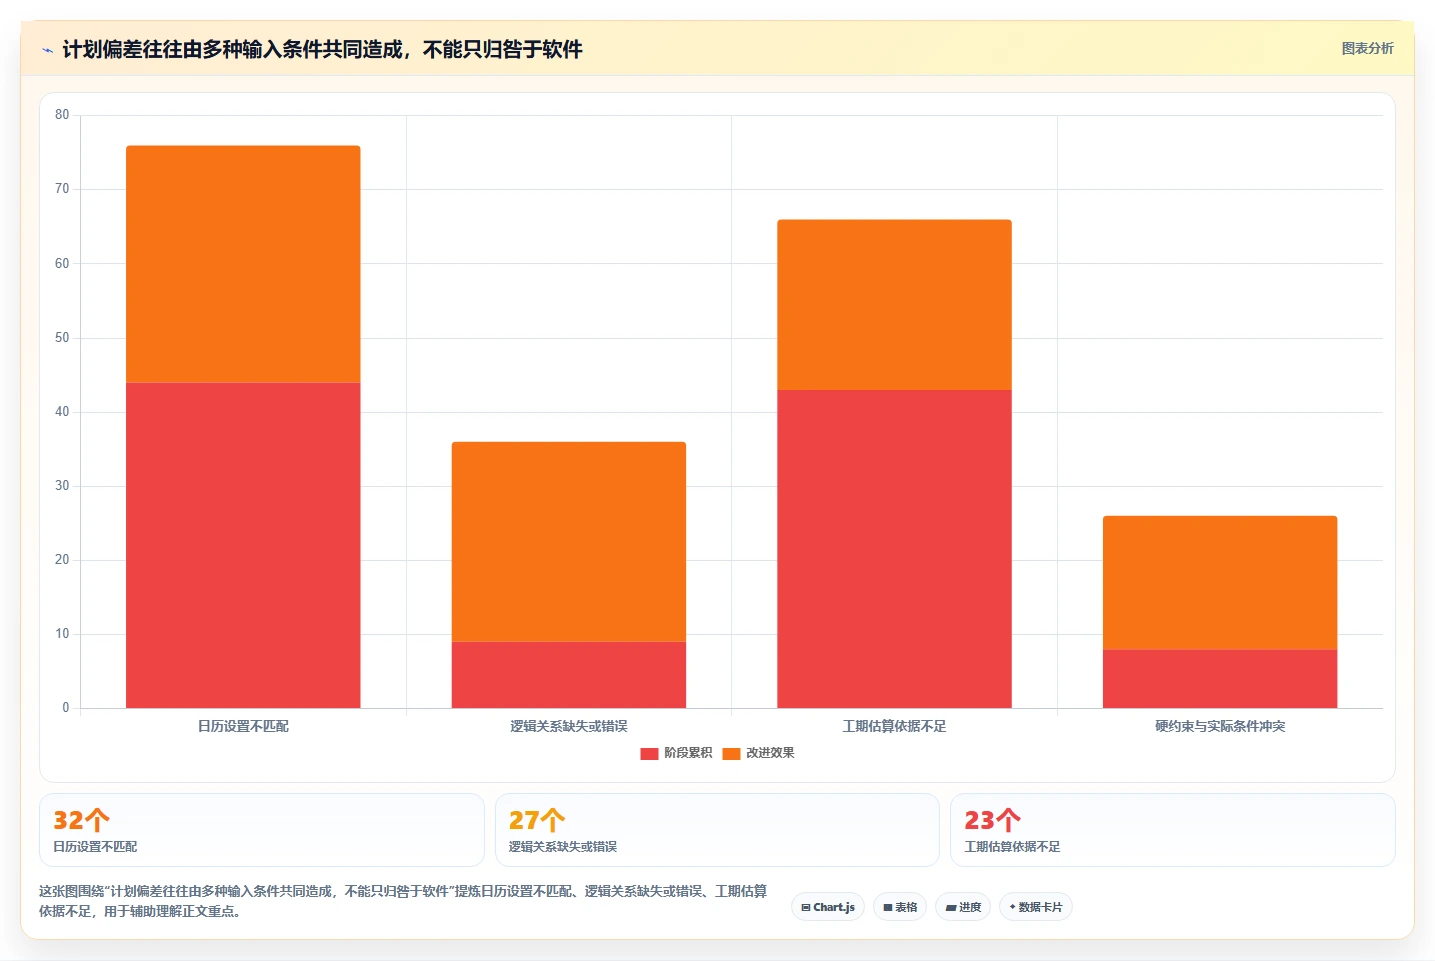Click the y-axis tick label 70
This screenshot has width=1435, height=961.
click(62, 189)
